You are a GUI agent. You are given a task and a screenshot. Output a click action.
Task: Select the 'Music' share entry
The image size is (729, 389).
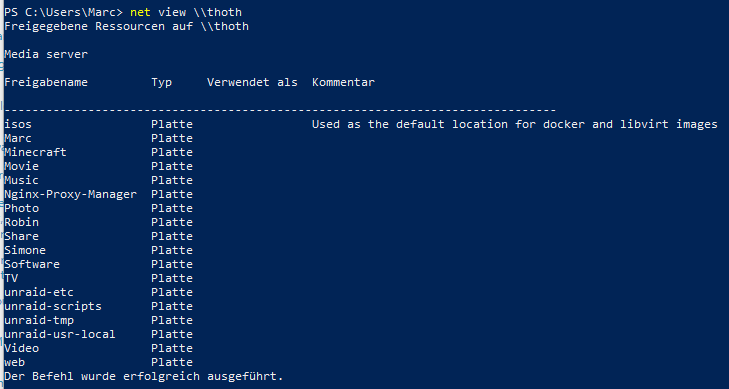pos(21,180)
